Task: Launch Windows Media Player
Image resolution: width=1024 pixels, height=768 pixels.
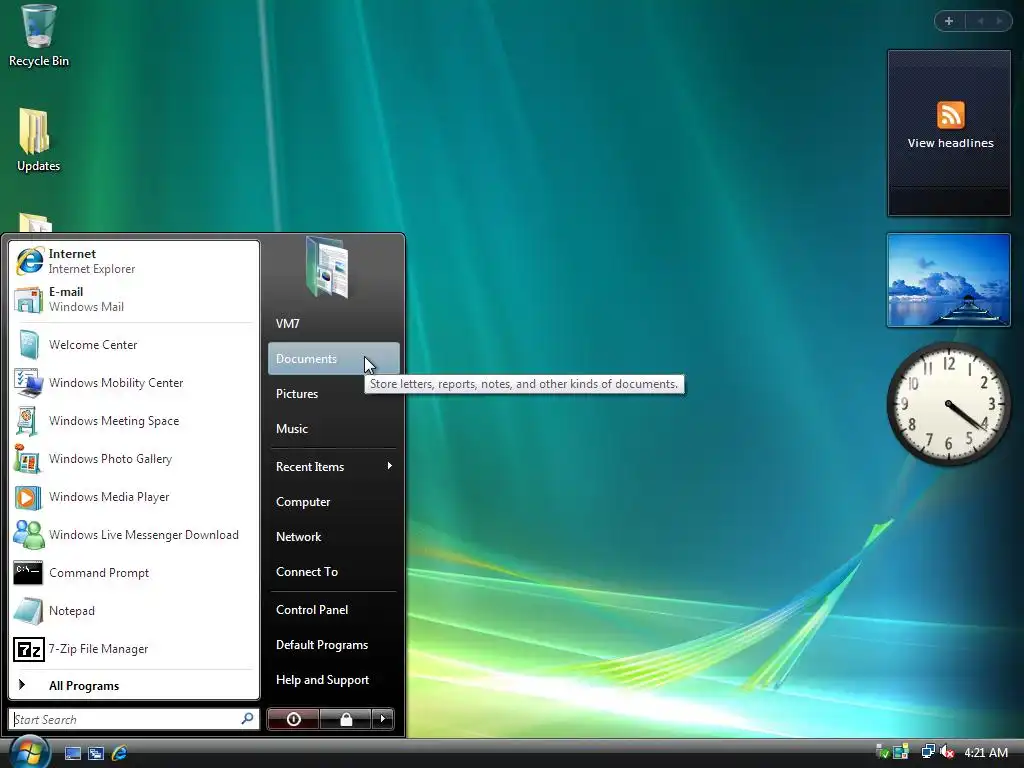Action: coord(133,497)
